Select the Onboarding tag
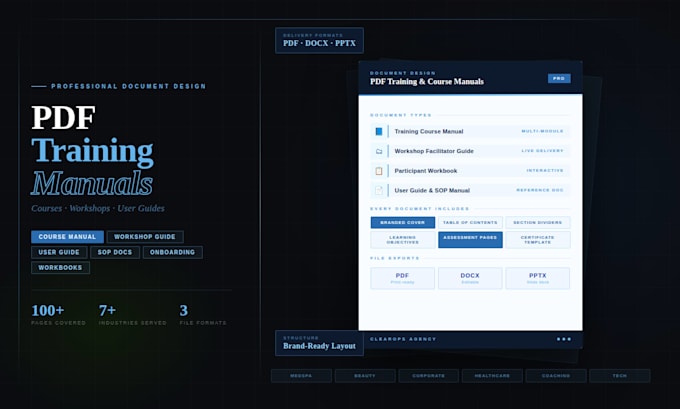This screenshot has height=409, width=680. click(173, 252)
